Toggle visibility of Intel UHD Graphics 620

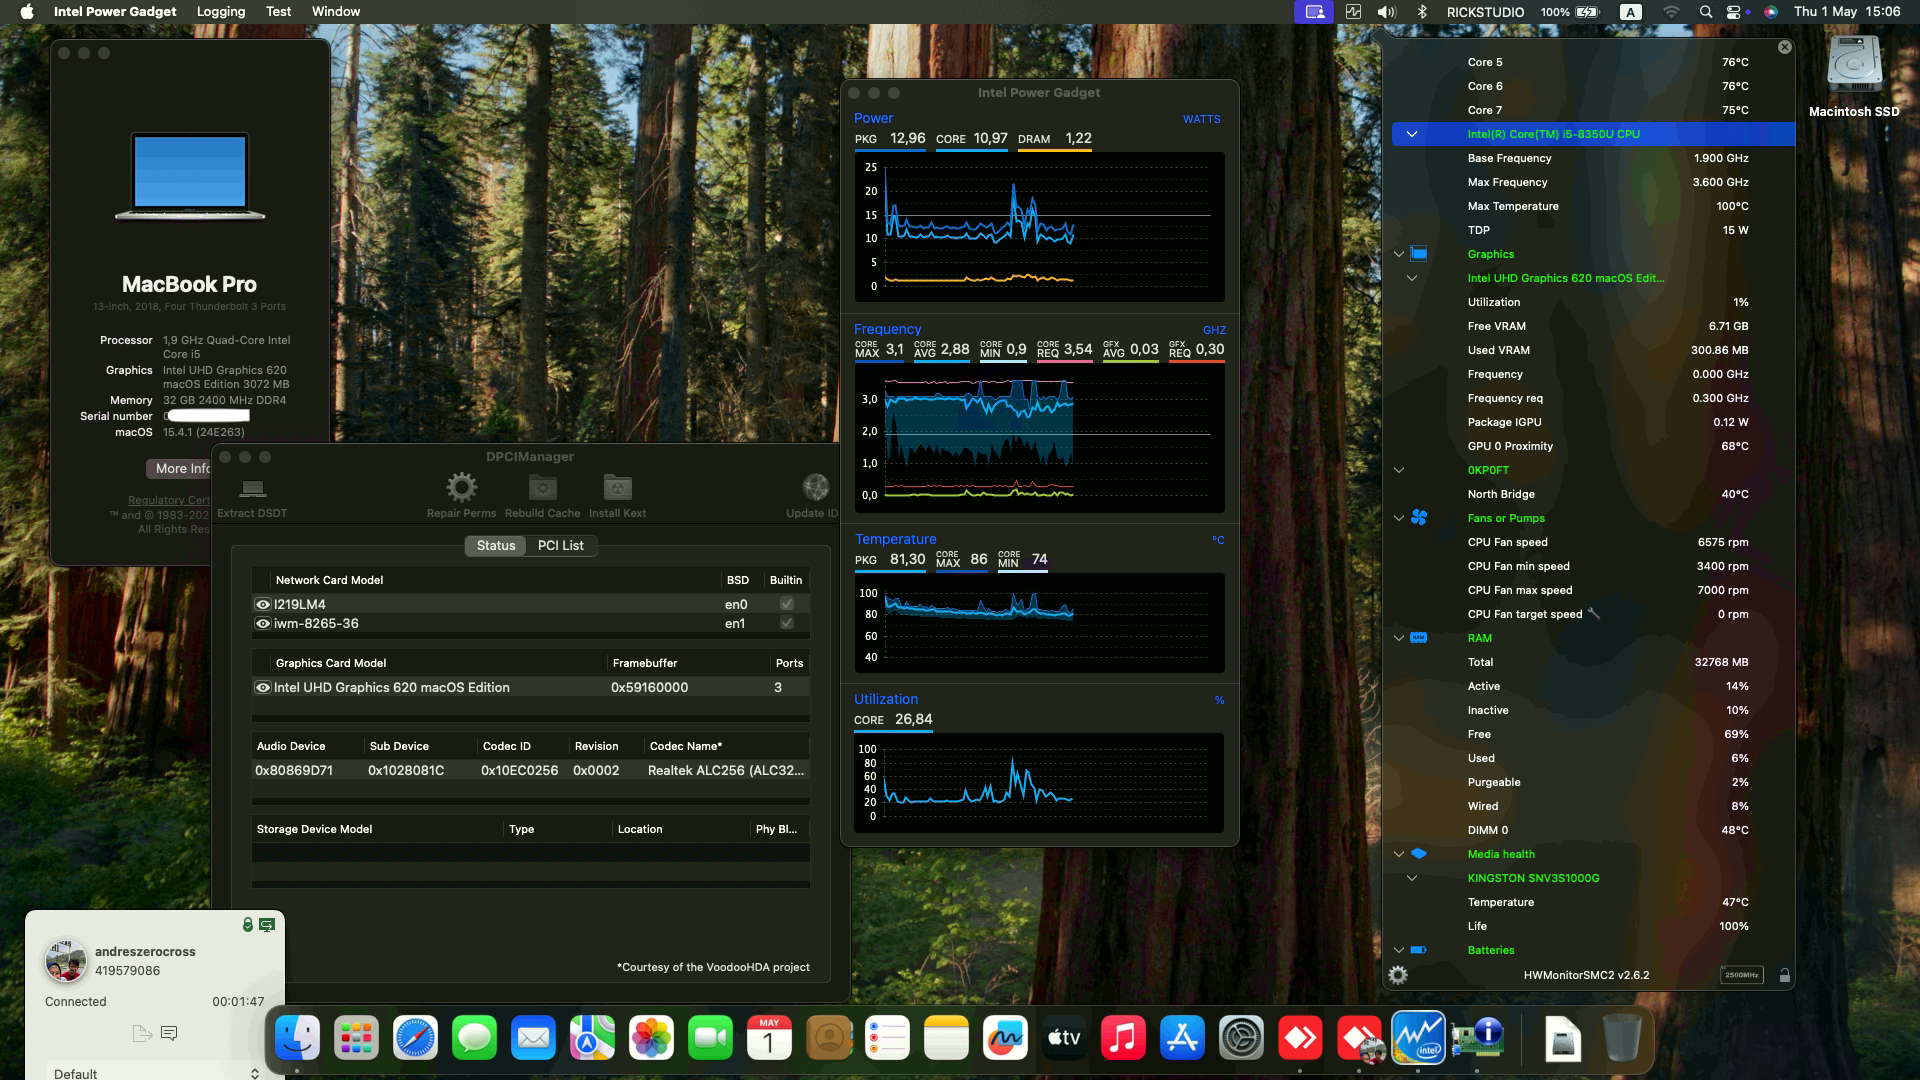tap(262, 687)
